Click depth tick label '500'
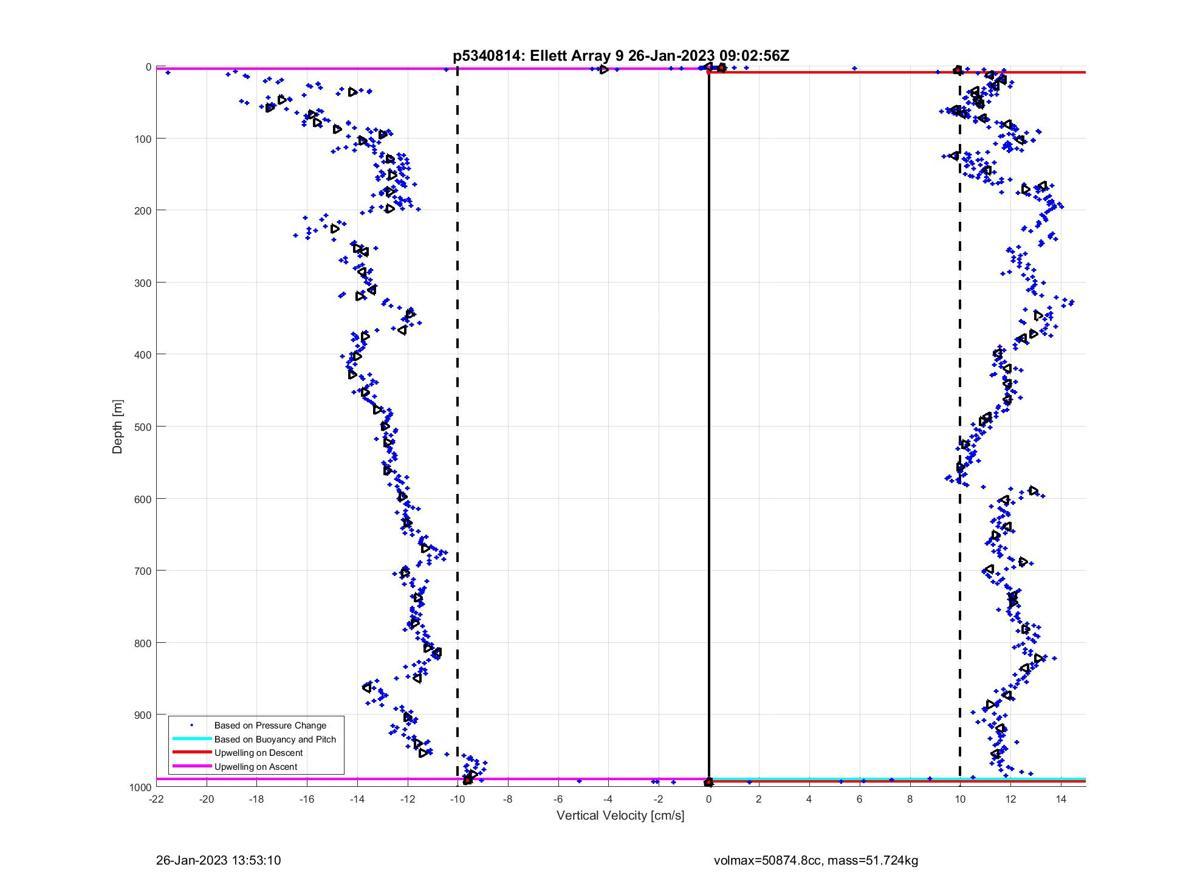This screenshot has height=885, width=1200. point(142,427)
